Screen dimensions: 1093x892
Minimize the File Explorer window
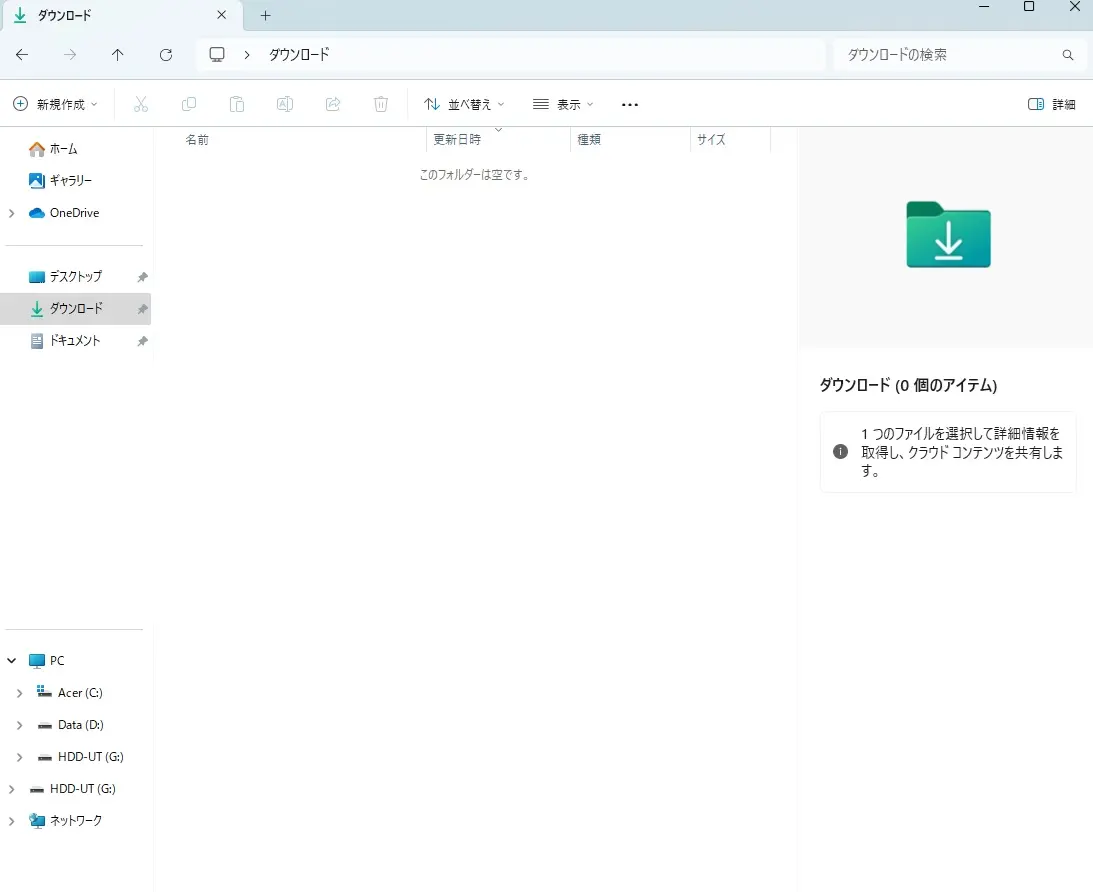point(984,7)
